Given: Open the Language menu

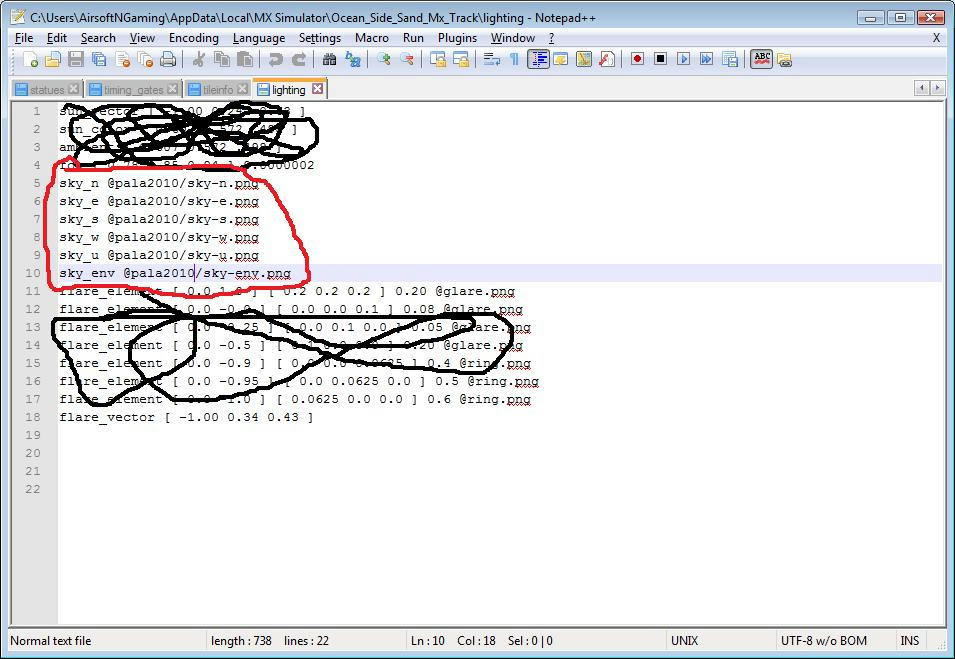Looking at the screenshot, I should click(259, 38).
